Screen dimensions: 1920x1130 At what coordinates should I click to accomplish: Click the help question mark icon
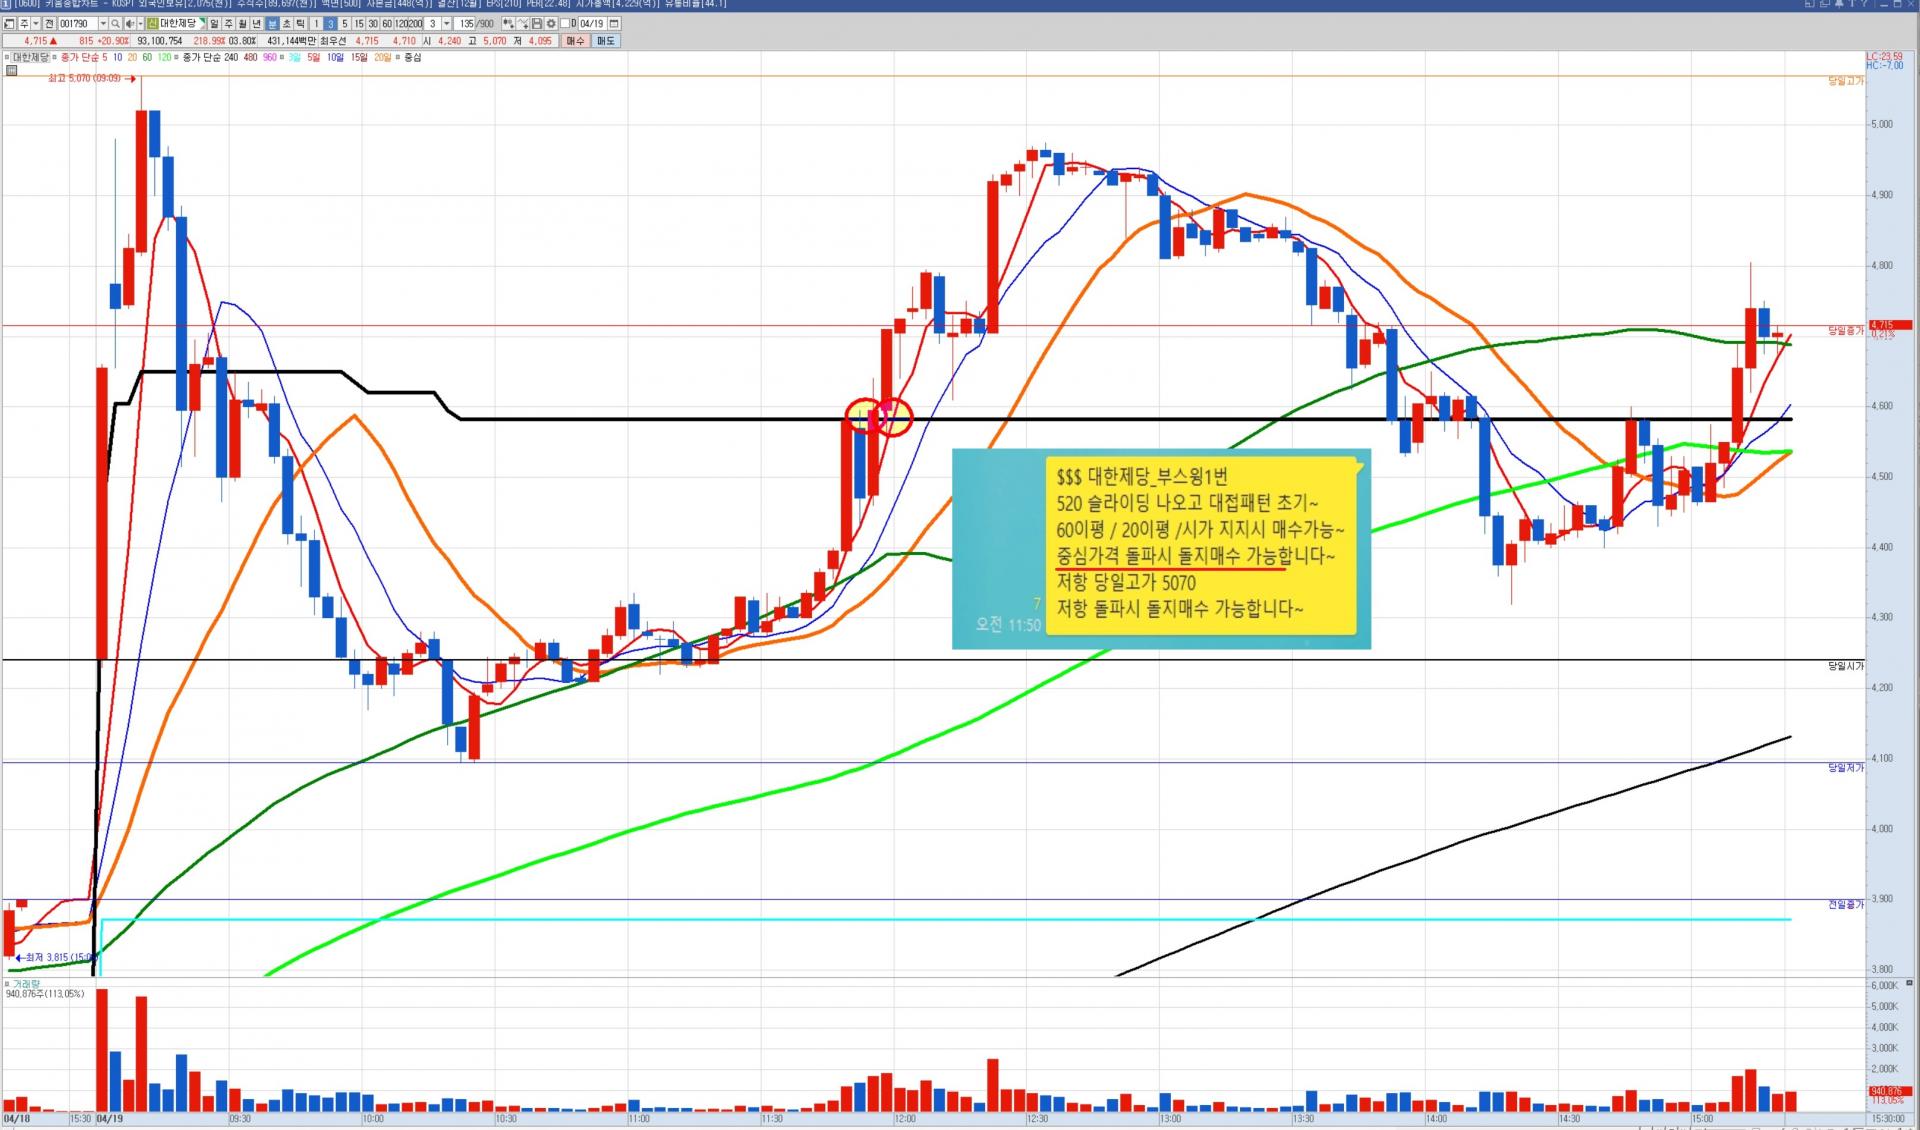(x=1864, y=4)
